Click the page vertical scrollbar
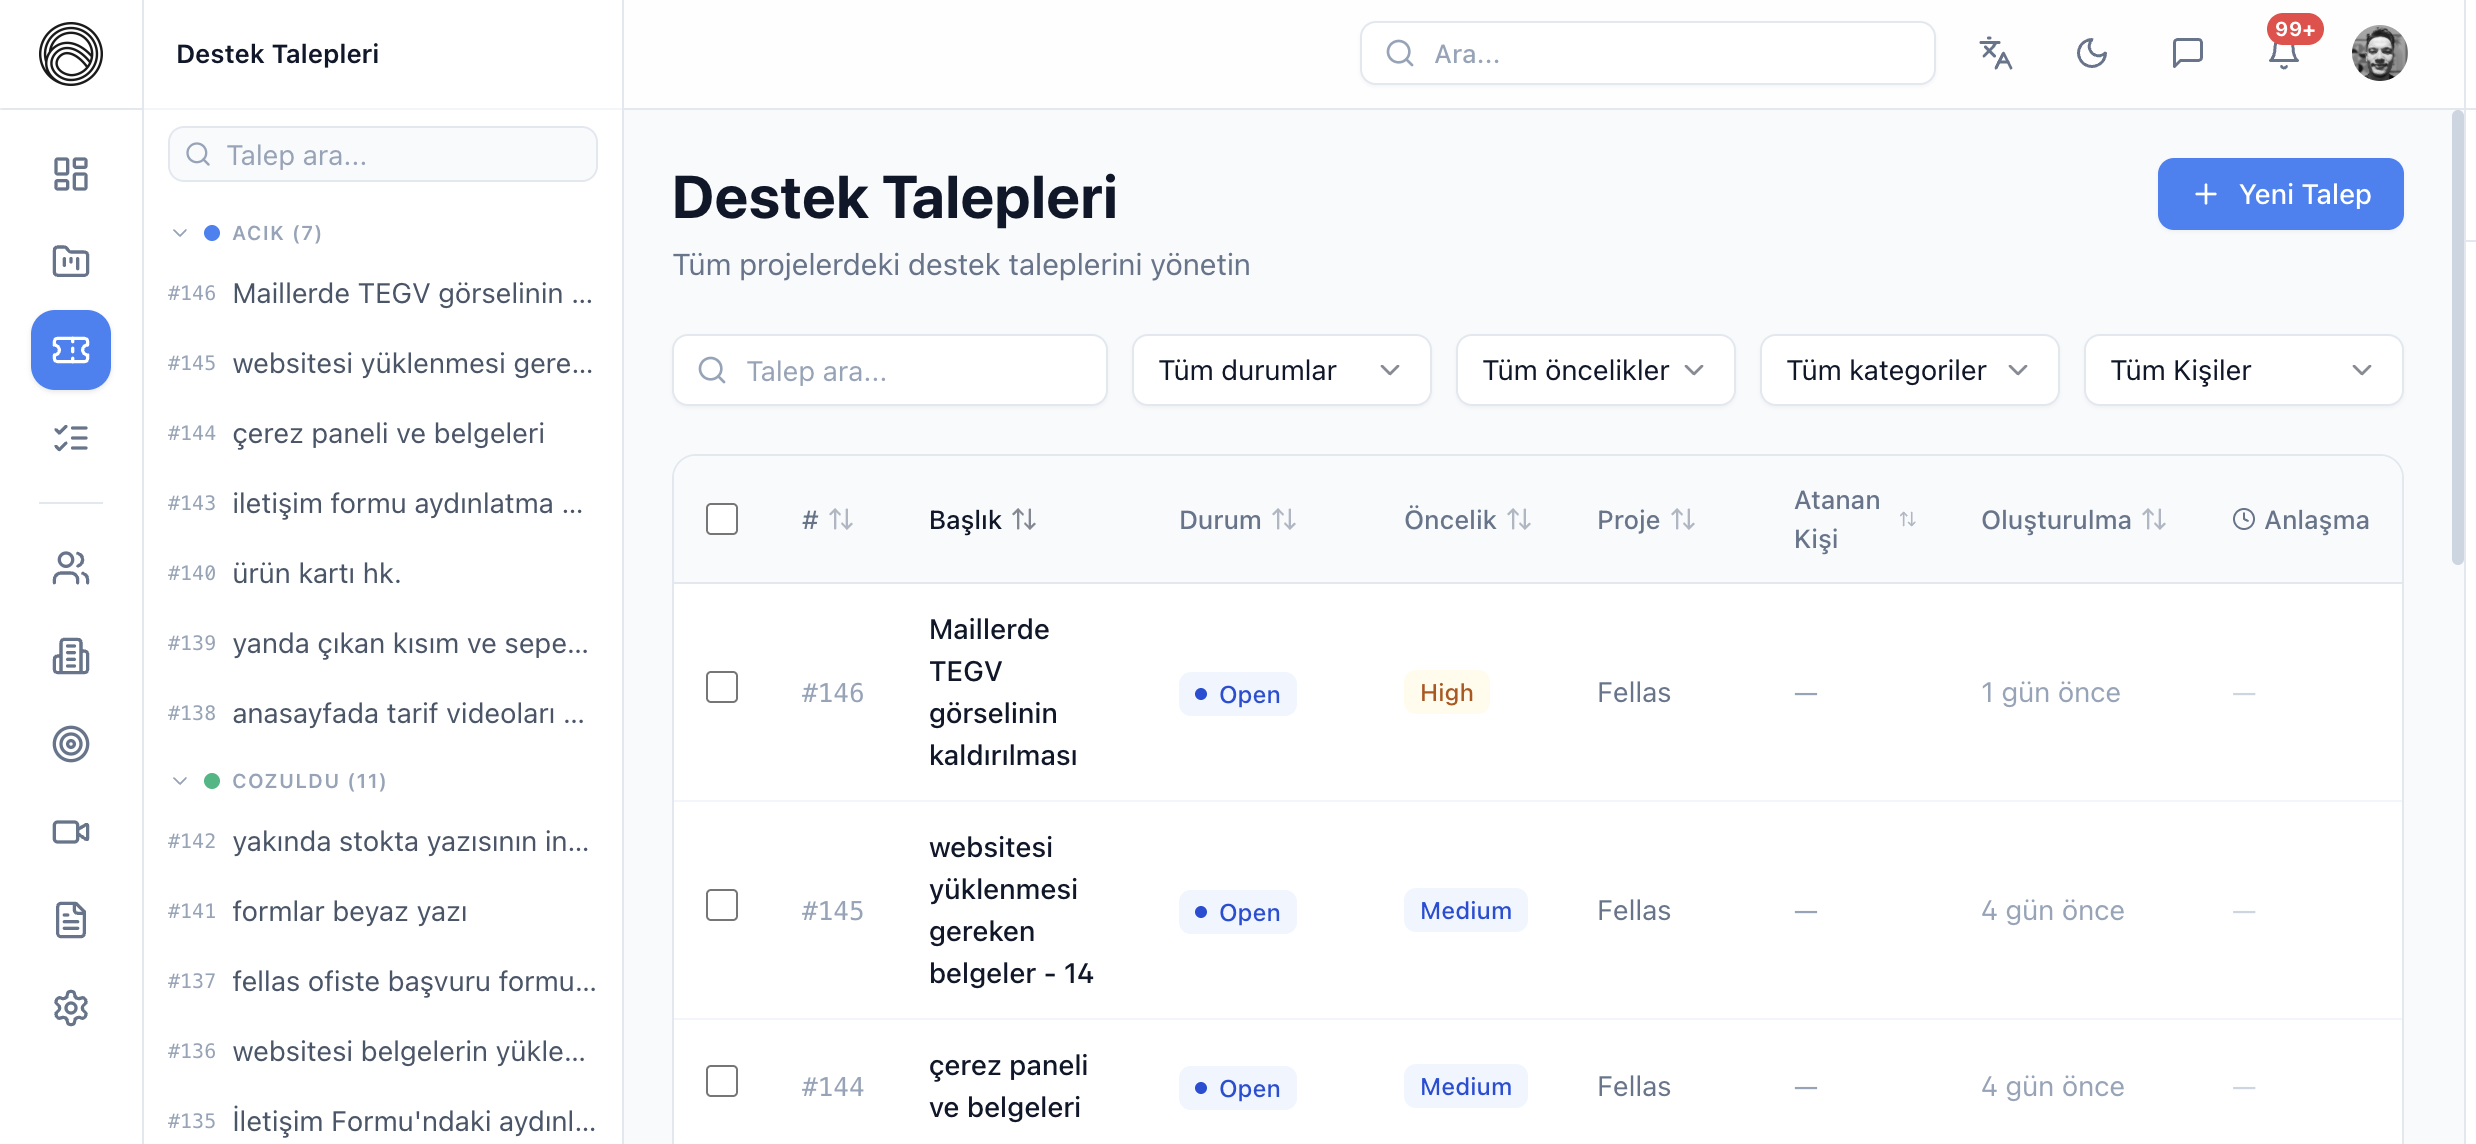Screen dimensions: 2476x1144 2458,340
